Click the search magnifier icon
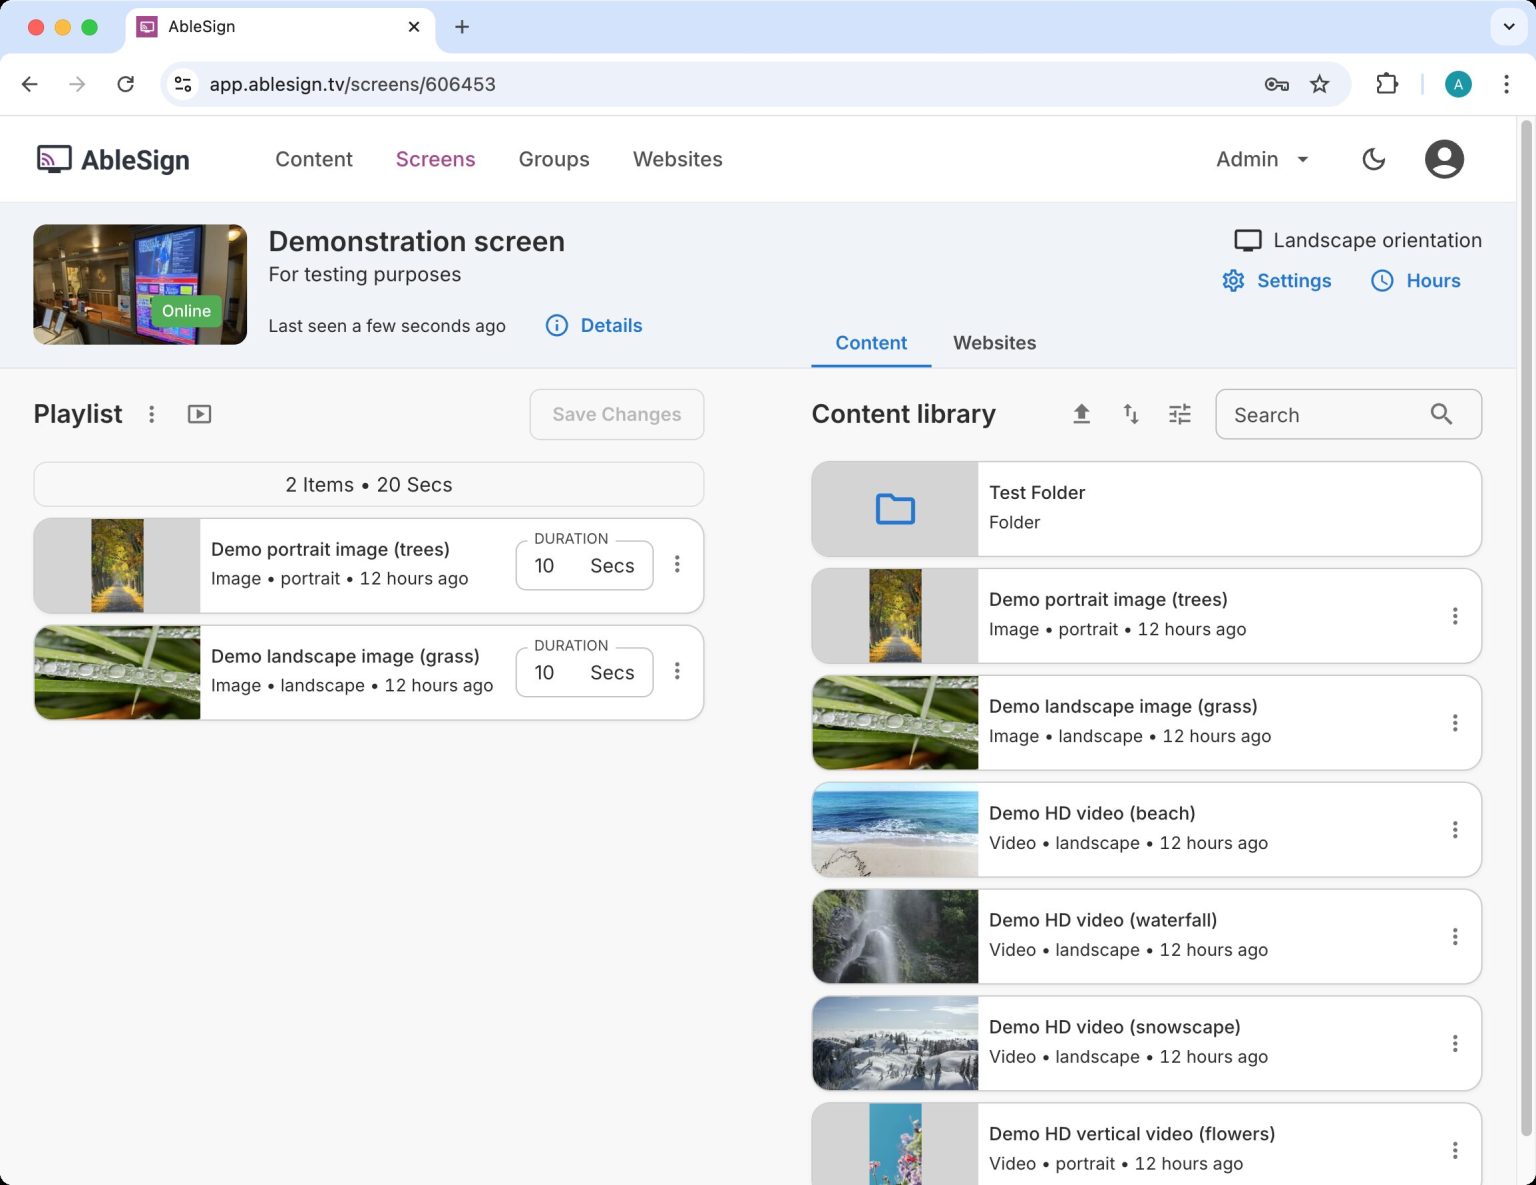This screenshot has height=1185, width=1536. click(x=1441, y=414)
